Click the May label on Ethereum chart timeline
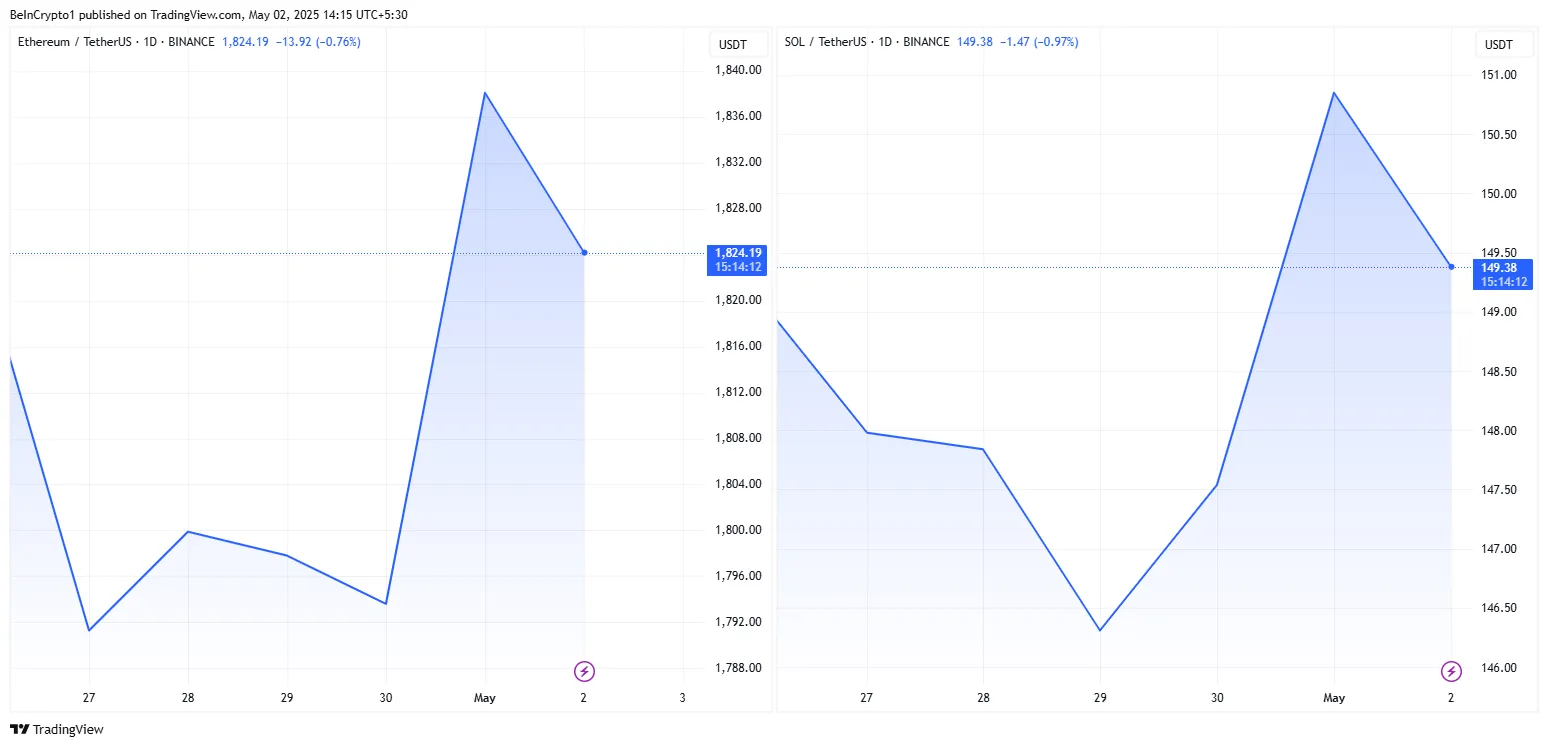This screenshot has width=1548, height=747. (x=485, y=698)
